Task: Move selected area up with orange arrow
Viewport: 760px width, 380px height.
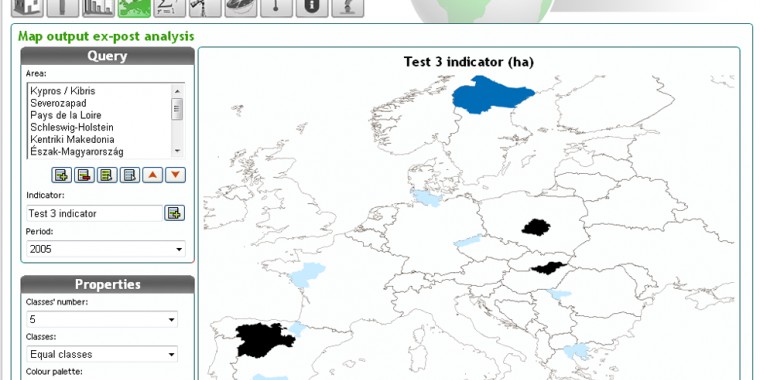Action: (153, 175)
